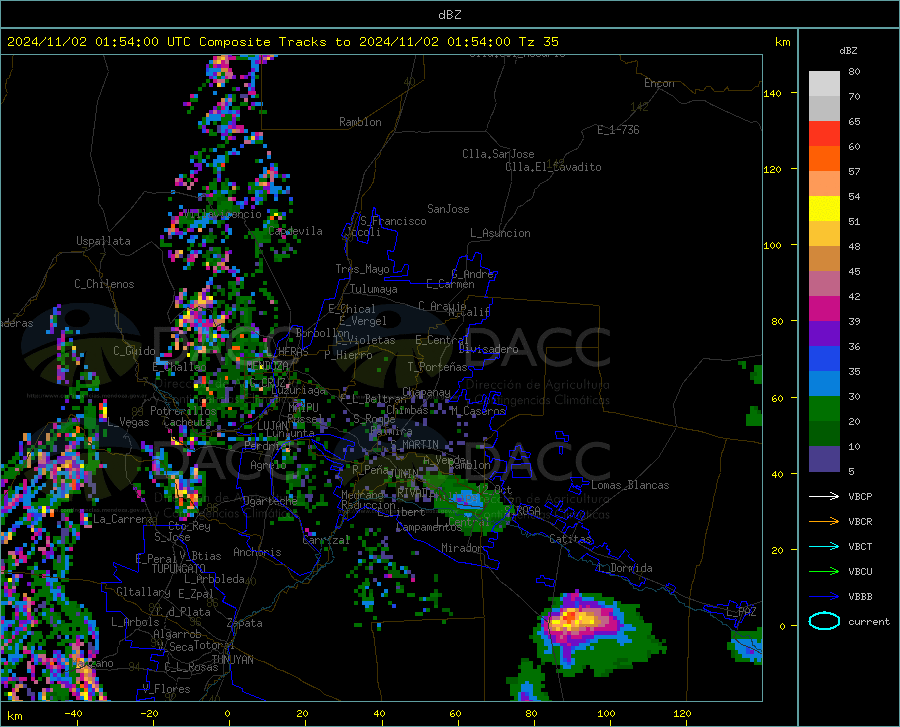Click the 'S_Francisco' place label
900x727 pixels.
[x=393, y=221]
